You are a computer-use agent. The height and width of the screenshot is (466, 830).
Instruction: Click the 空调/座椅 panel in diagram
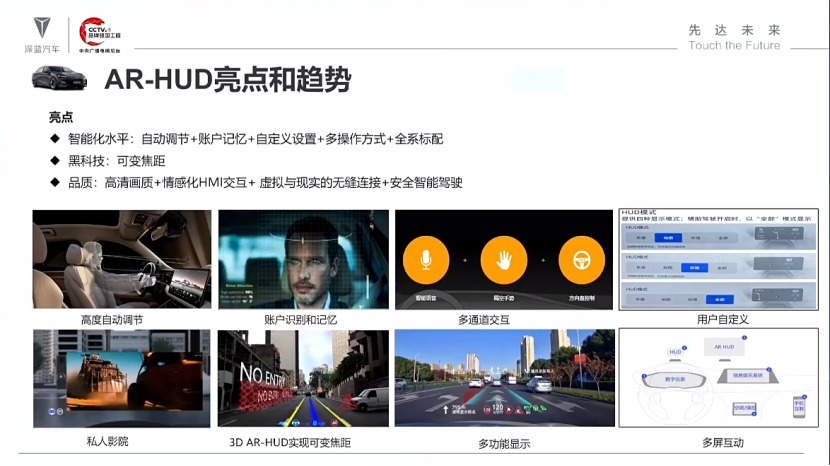(744, 408)
